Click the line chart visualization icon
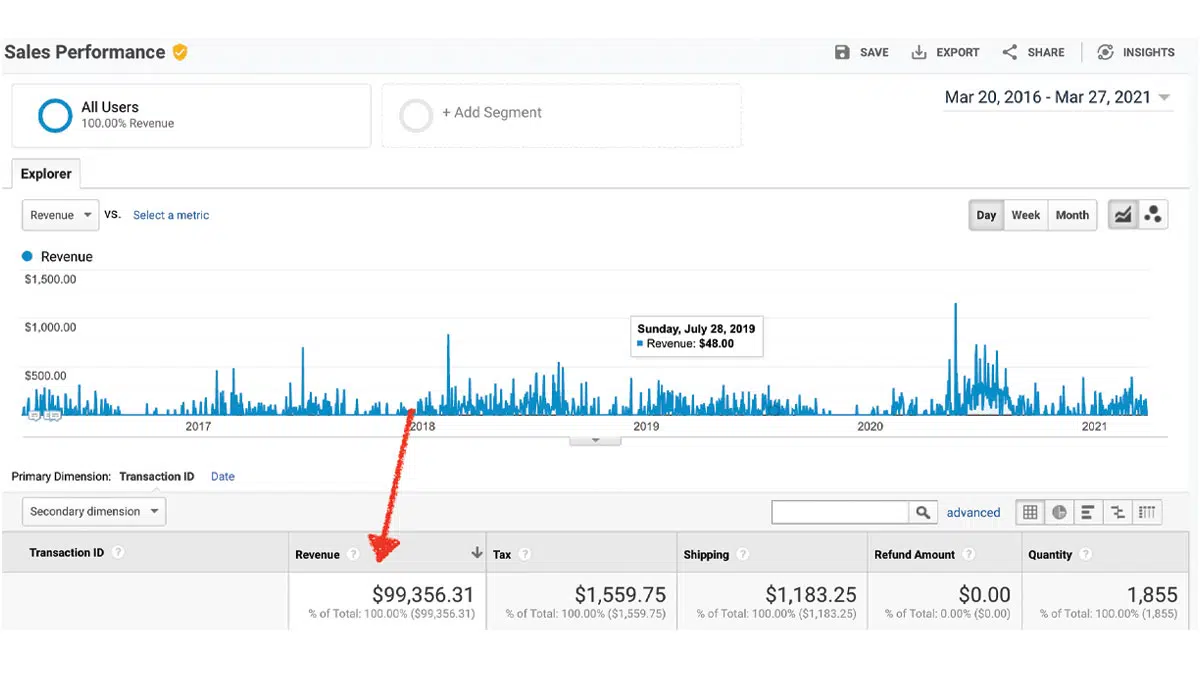 (1122, 214)
